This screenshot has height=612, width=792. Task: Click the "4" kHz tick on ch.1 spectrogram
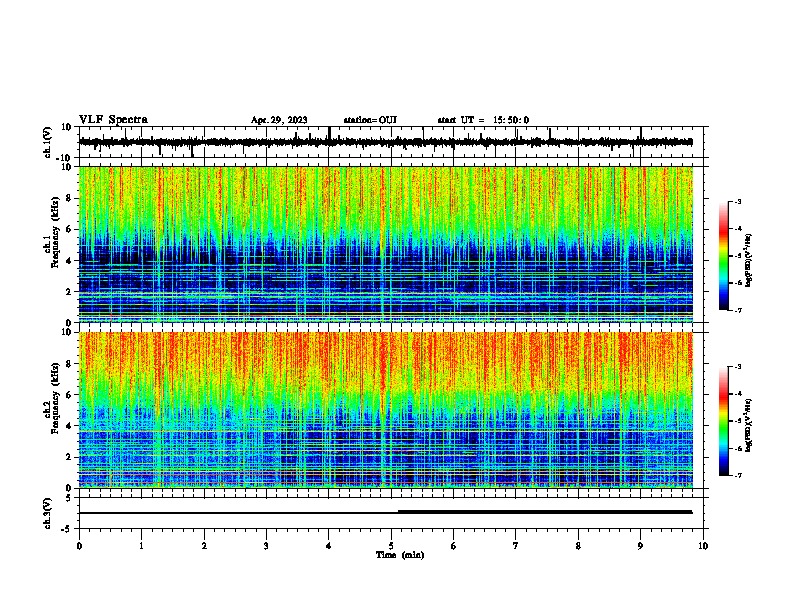70,261
